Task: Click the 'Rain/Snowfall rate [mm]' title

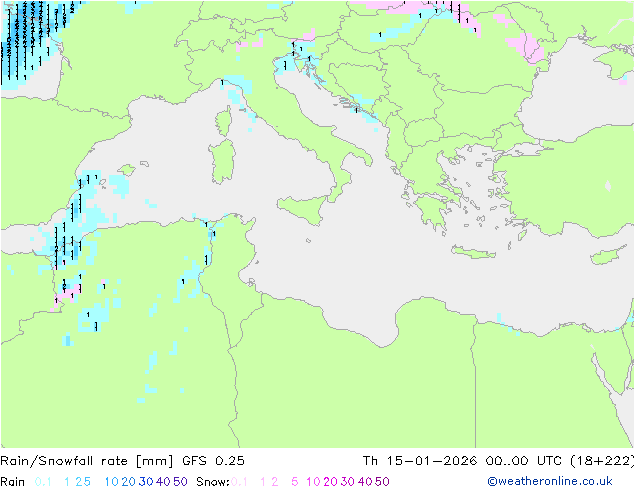Action: click(x=87, y=461)
